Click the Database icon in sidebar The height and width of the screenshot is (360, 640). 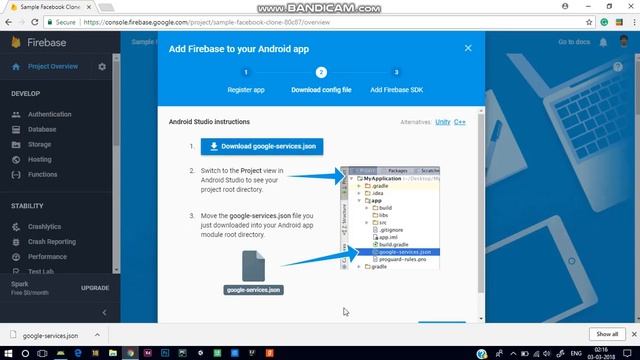click(x=16, y=130)
